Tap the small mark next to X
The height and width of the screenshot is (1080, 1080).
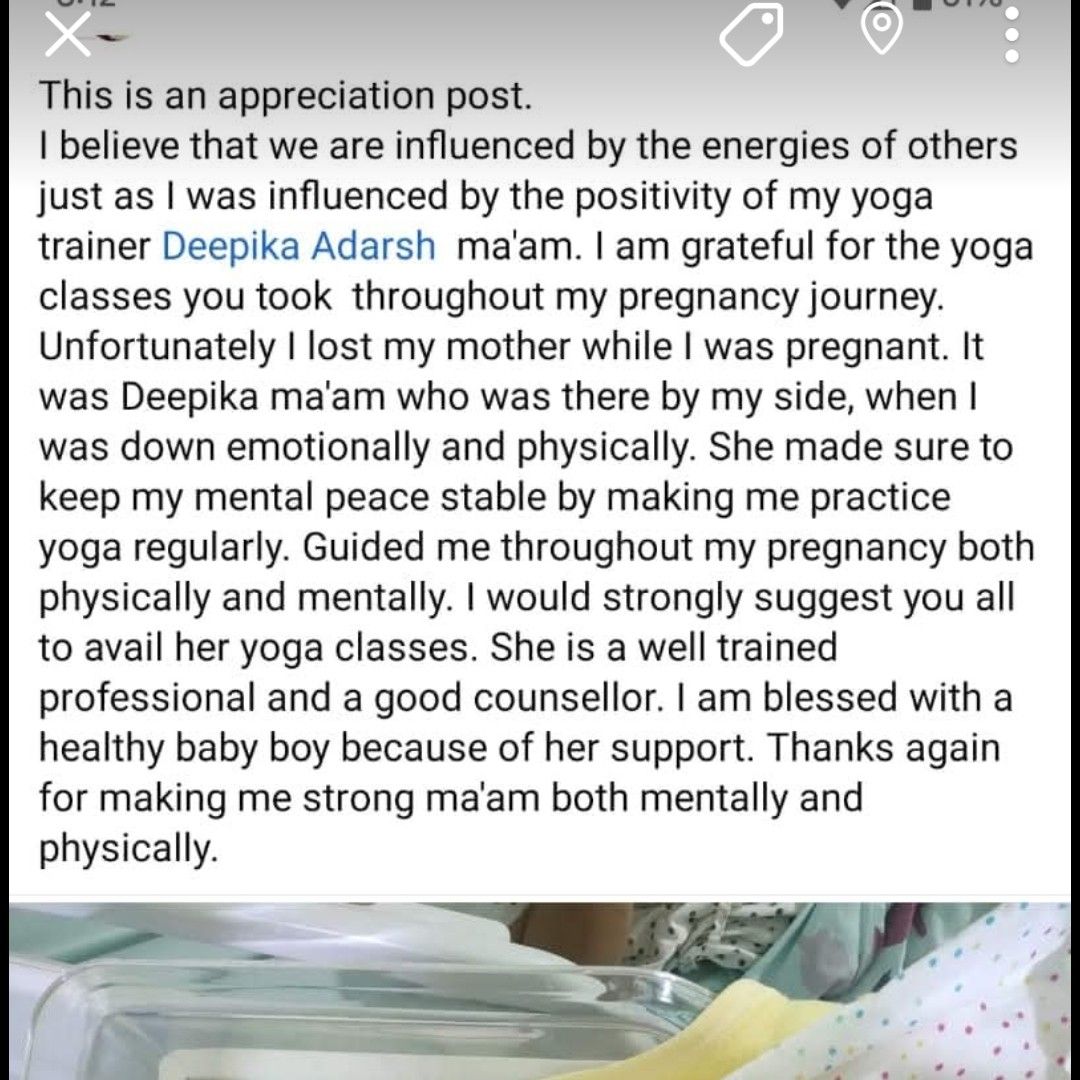click(x=112, y=39)
